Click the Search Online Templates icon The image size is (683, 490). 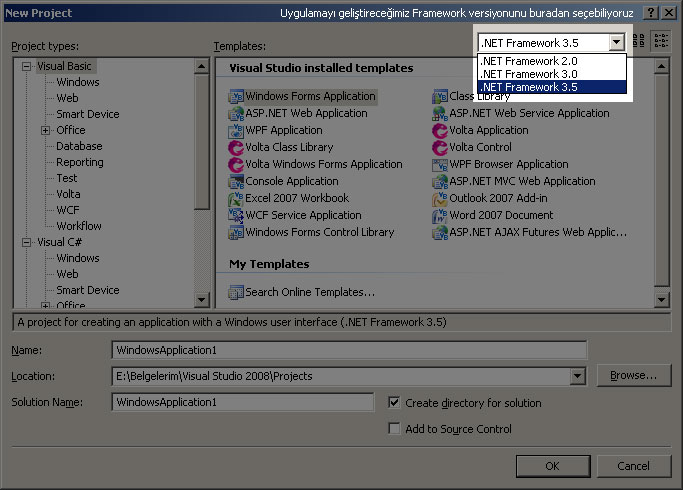[237, 293]
